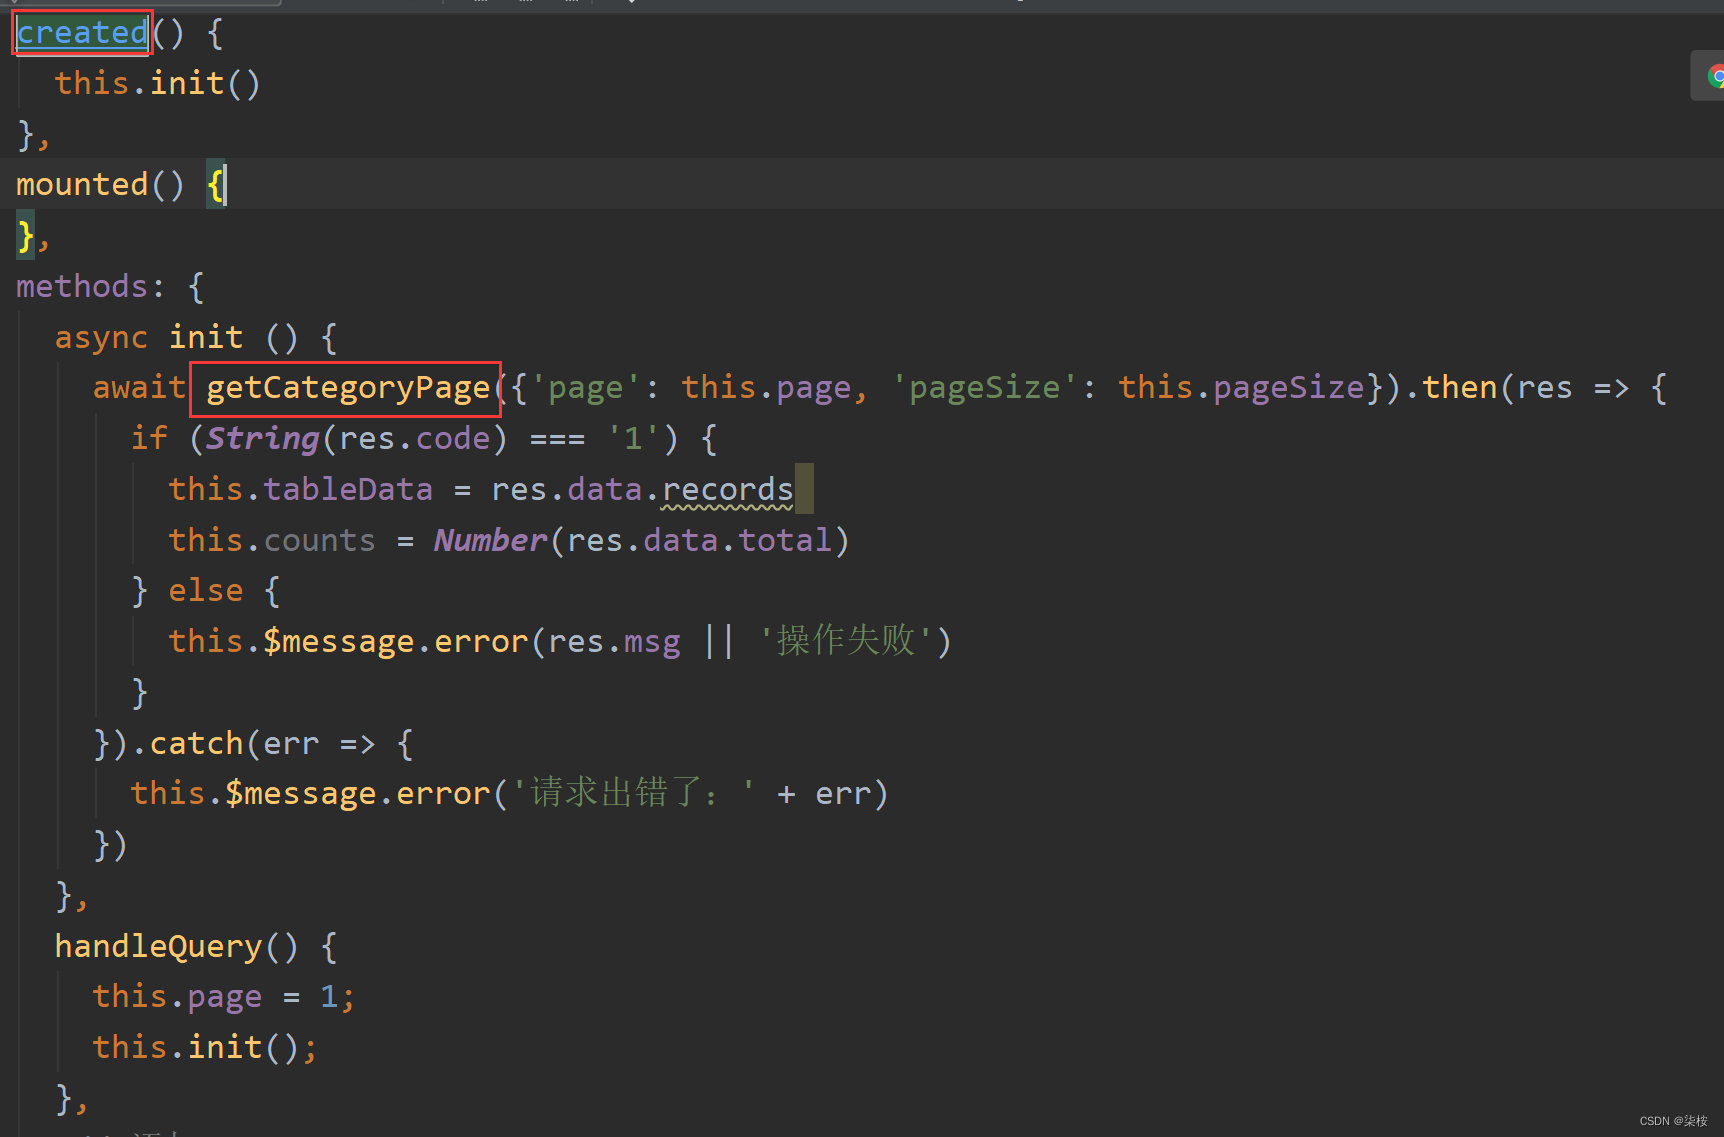Screen dimensions: 1724x1137
Task: Click the Chrome browser preview icon
Action: coord(1714,76)
